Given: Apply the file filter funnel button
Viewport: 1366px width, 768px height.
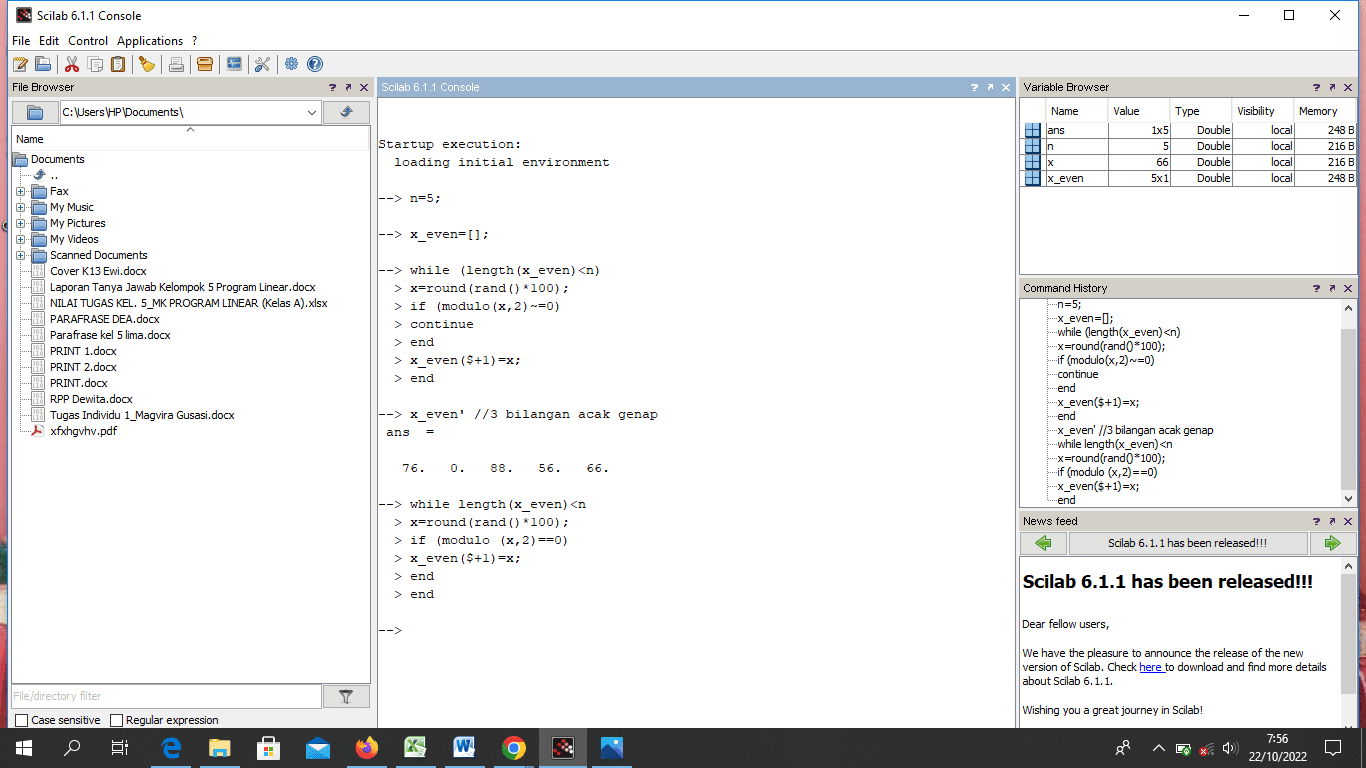Looking at the screenshot, I should 347,696.
